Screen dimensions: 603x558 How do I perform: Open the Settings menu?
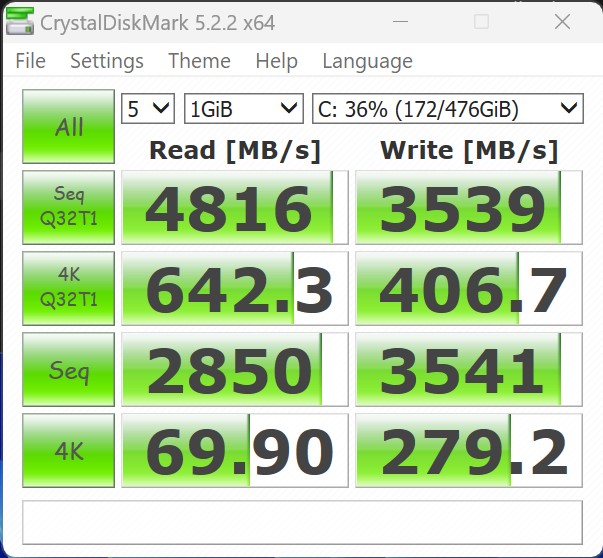(x=106, y=61)
